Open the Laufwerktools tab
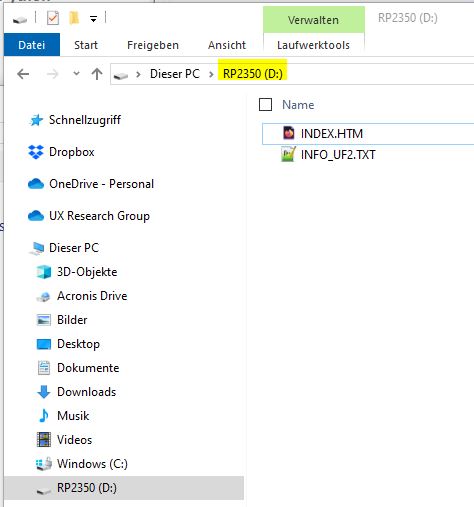 click(x=313, y=45)
